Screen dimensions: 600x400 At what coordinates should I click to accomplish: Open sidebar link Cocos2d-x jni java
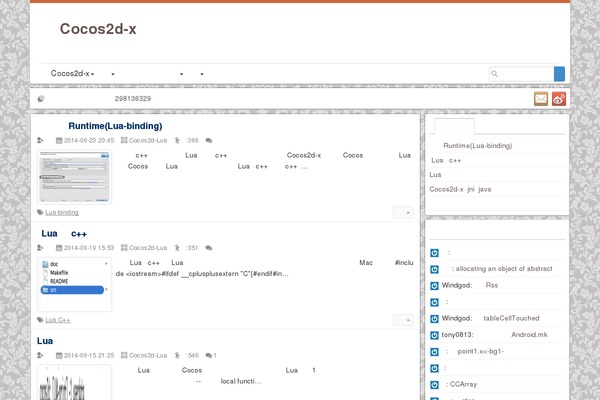[x=460, y=189]
